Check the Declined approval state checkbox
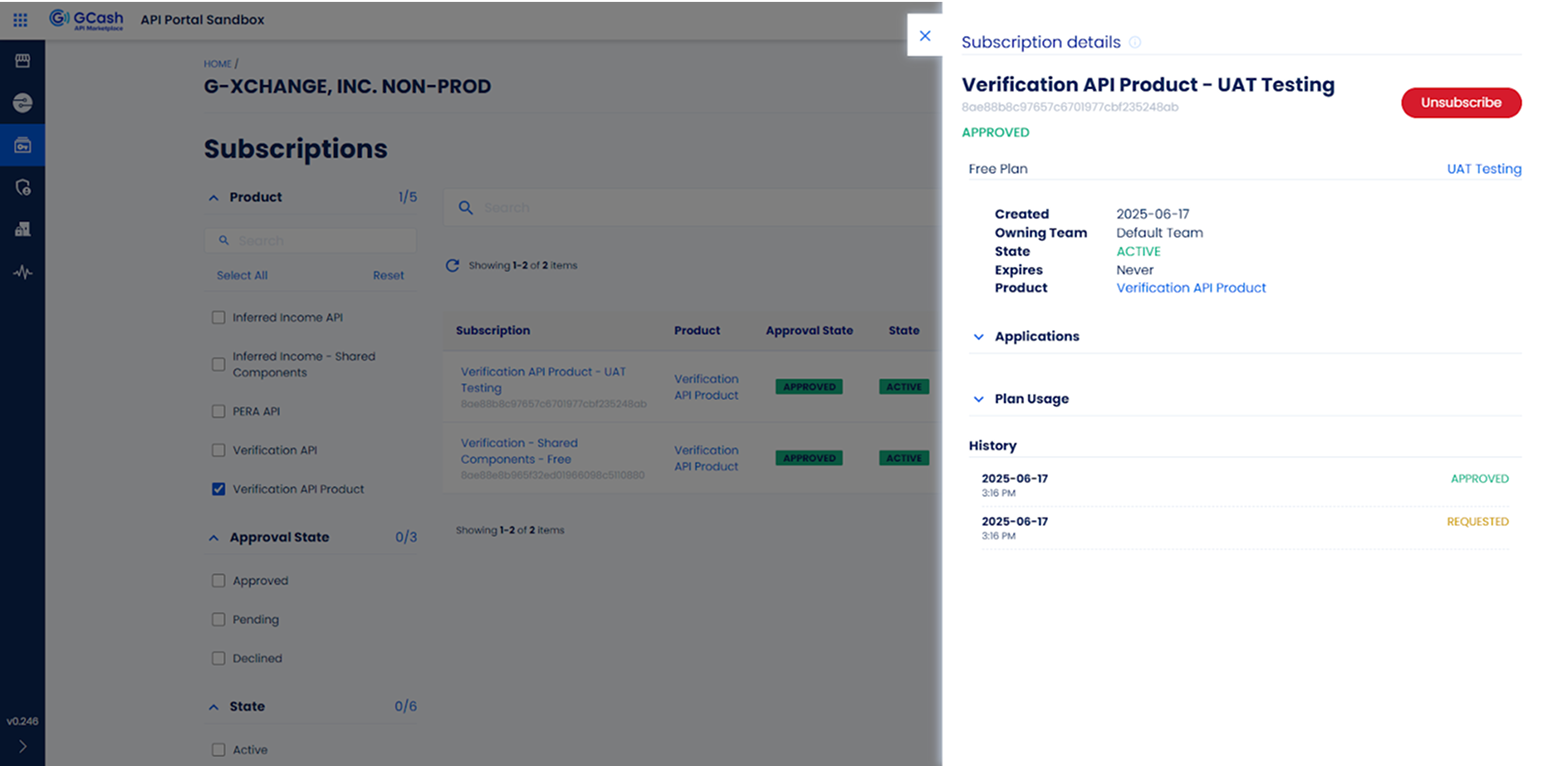The image size is (1552, 766). [218, 659]
